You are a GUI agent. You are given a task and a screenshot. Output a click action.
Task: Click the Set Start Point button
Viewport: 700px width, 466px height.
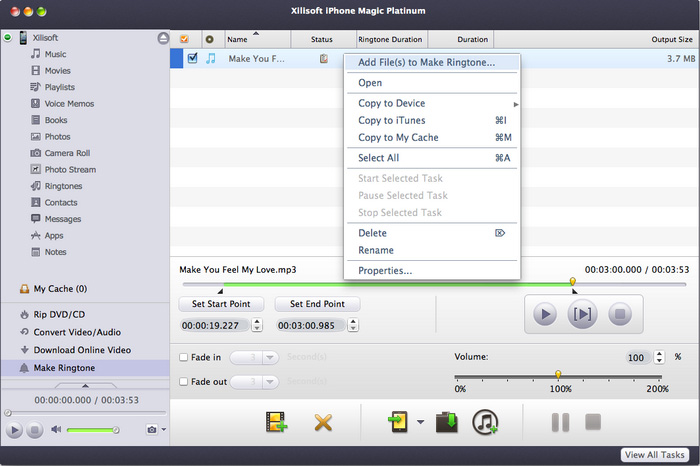tap(221, 304)
